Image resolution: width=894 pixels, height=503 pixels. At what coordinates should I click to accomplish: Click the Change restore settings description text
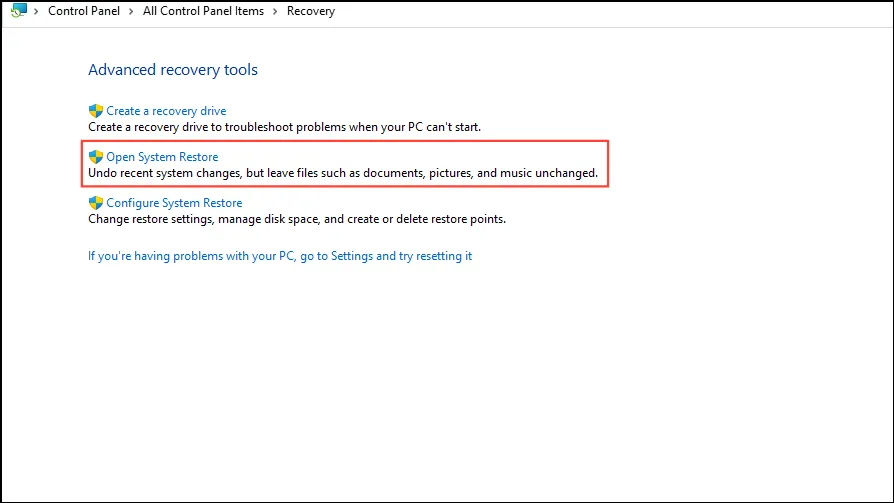tap(297, 219)
